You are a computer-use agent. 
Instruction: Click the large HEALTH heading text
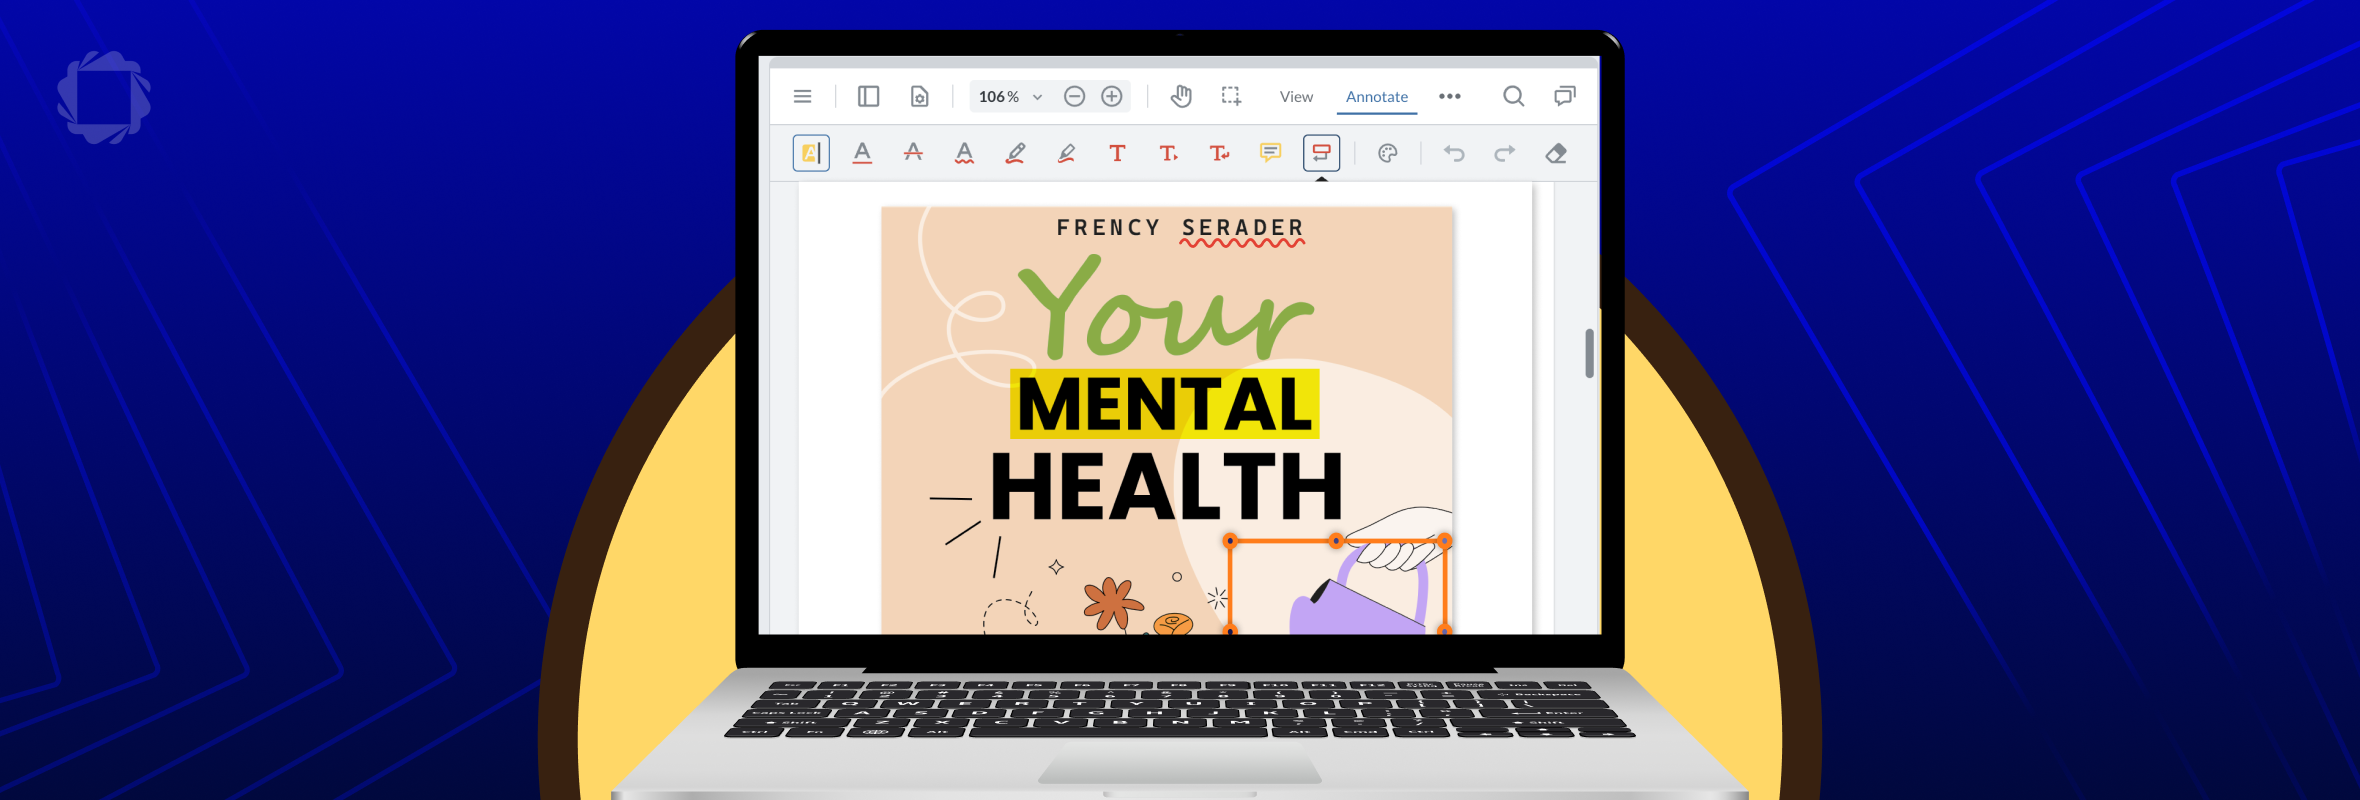click(x=1167, y=487)
